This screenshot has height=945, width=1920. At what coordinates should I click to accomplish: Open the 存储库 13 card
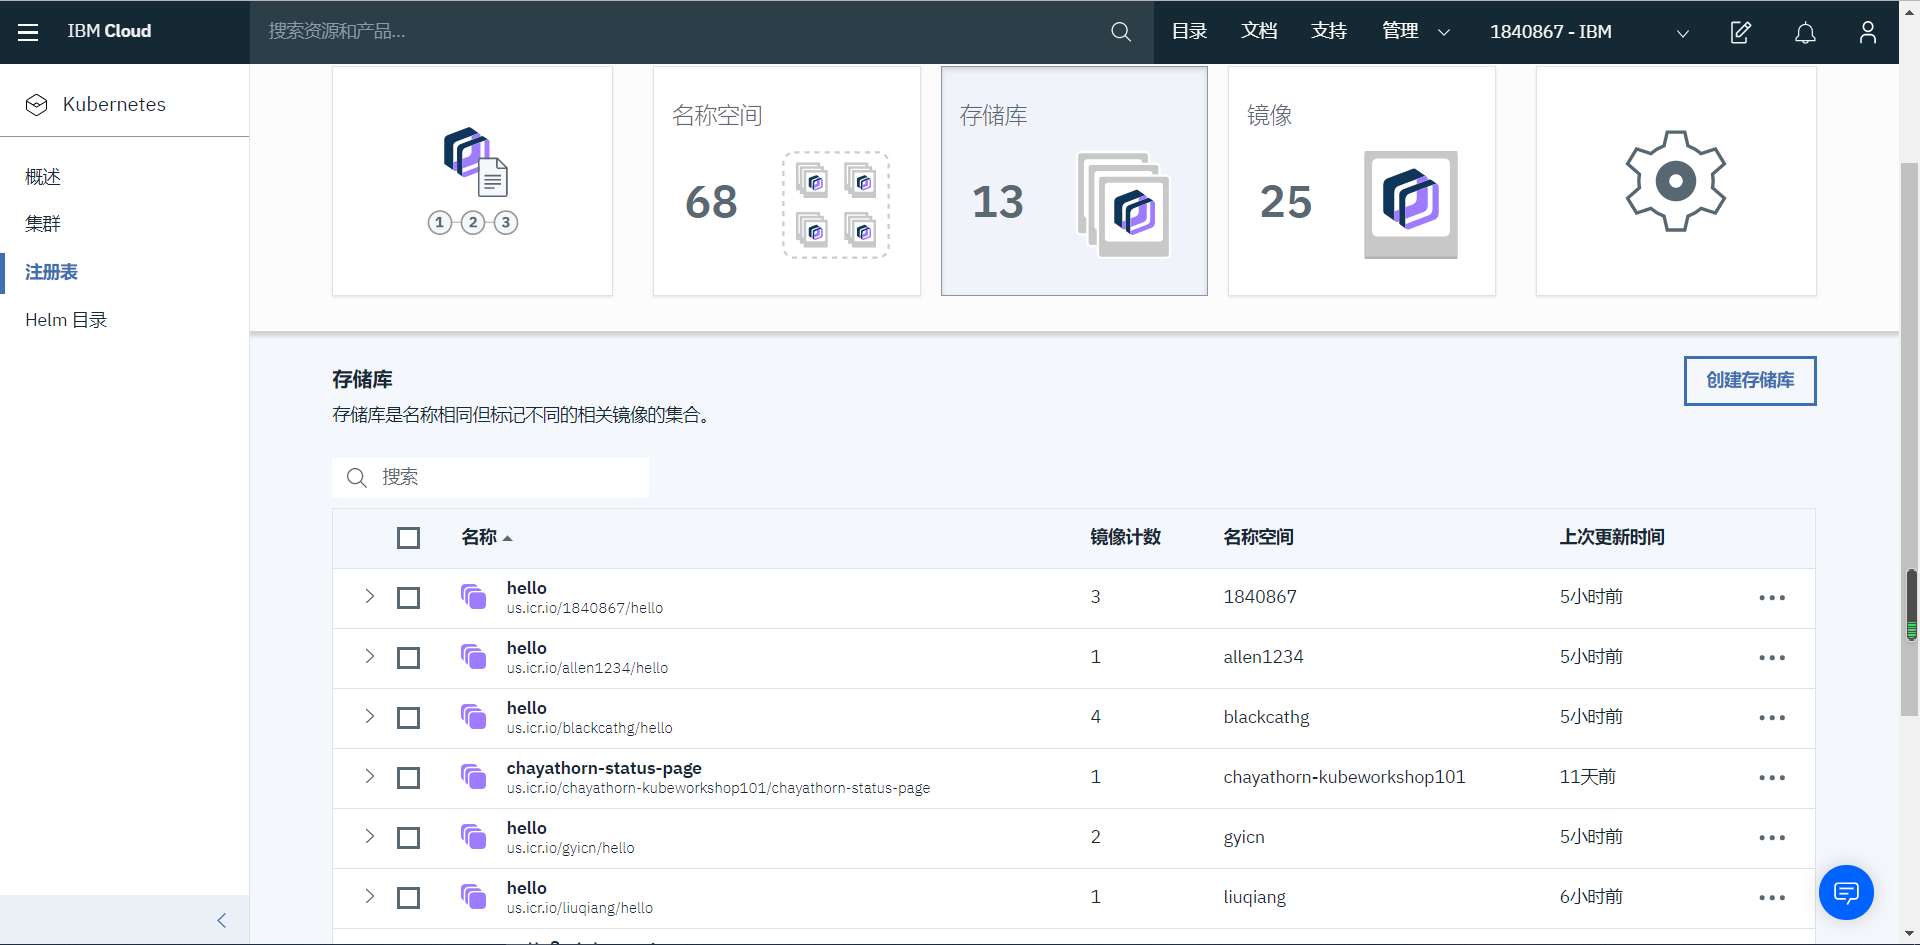[x=1074, y=181]
